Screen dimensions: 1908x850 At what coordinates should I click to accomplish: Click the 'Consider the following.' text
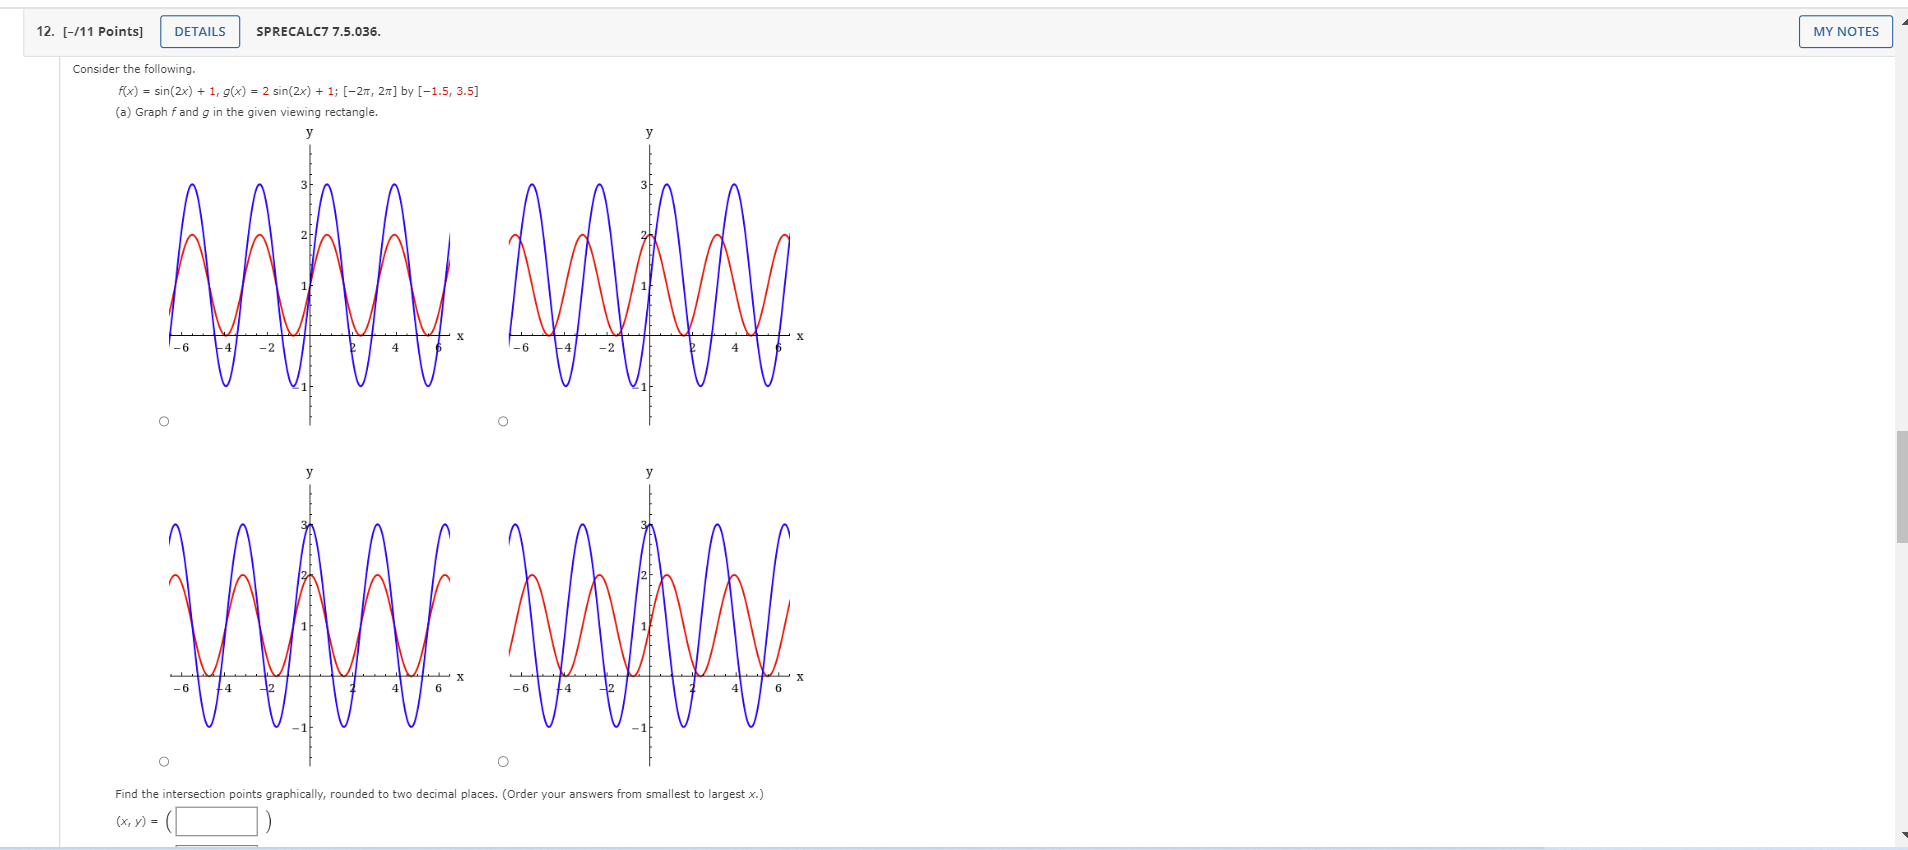coord(134,69)
